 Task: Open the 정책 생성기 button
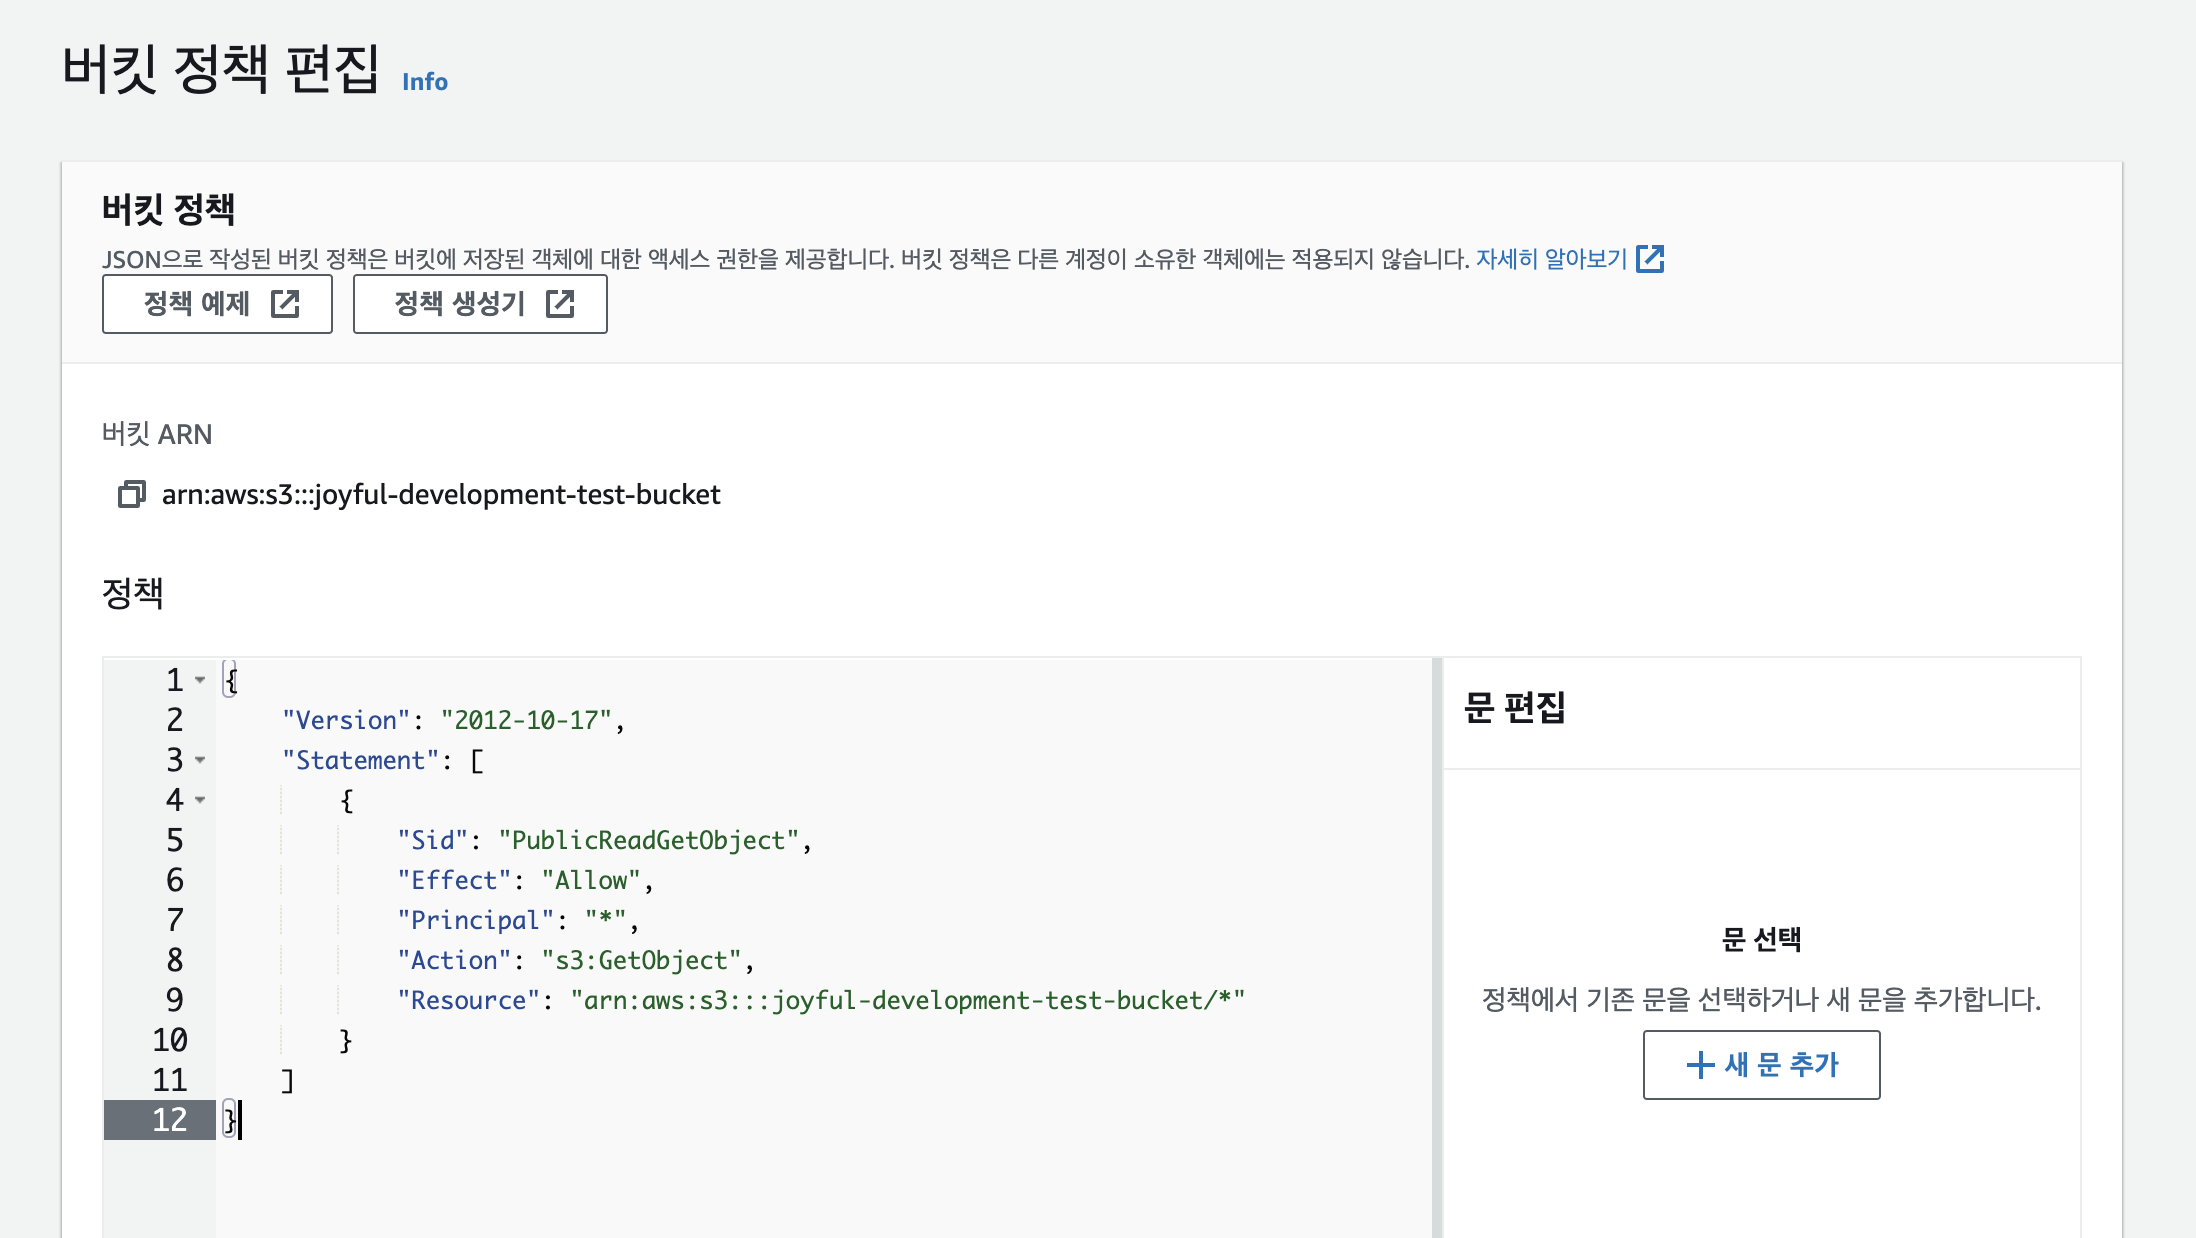point(479,304)
